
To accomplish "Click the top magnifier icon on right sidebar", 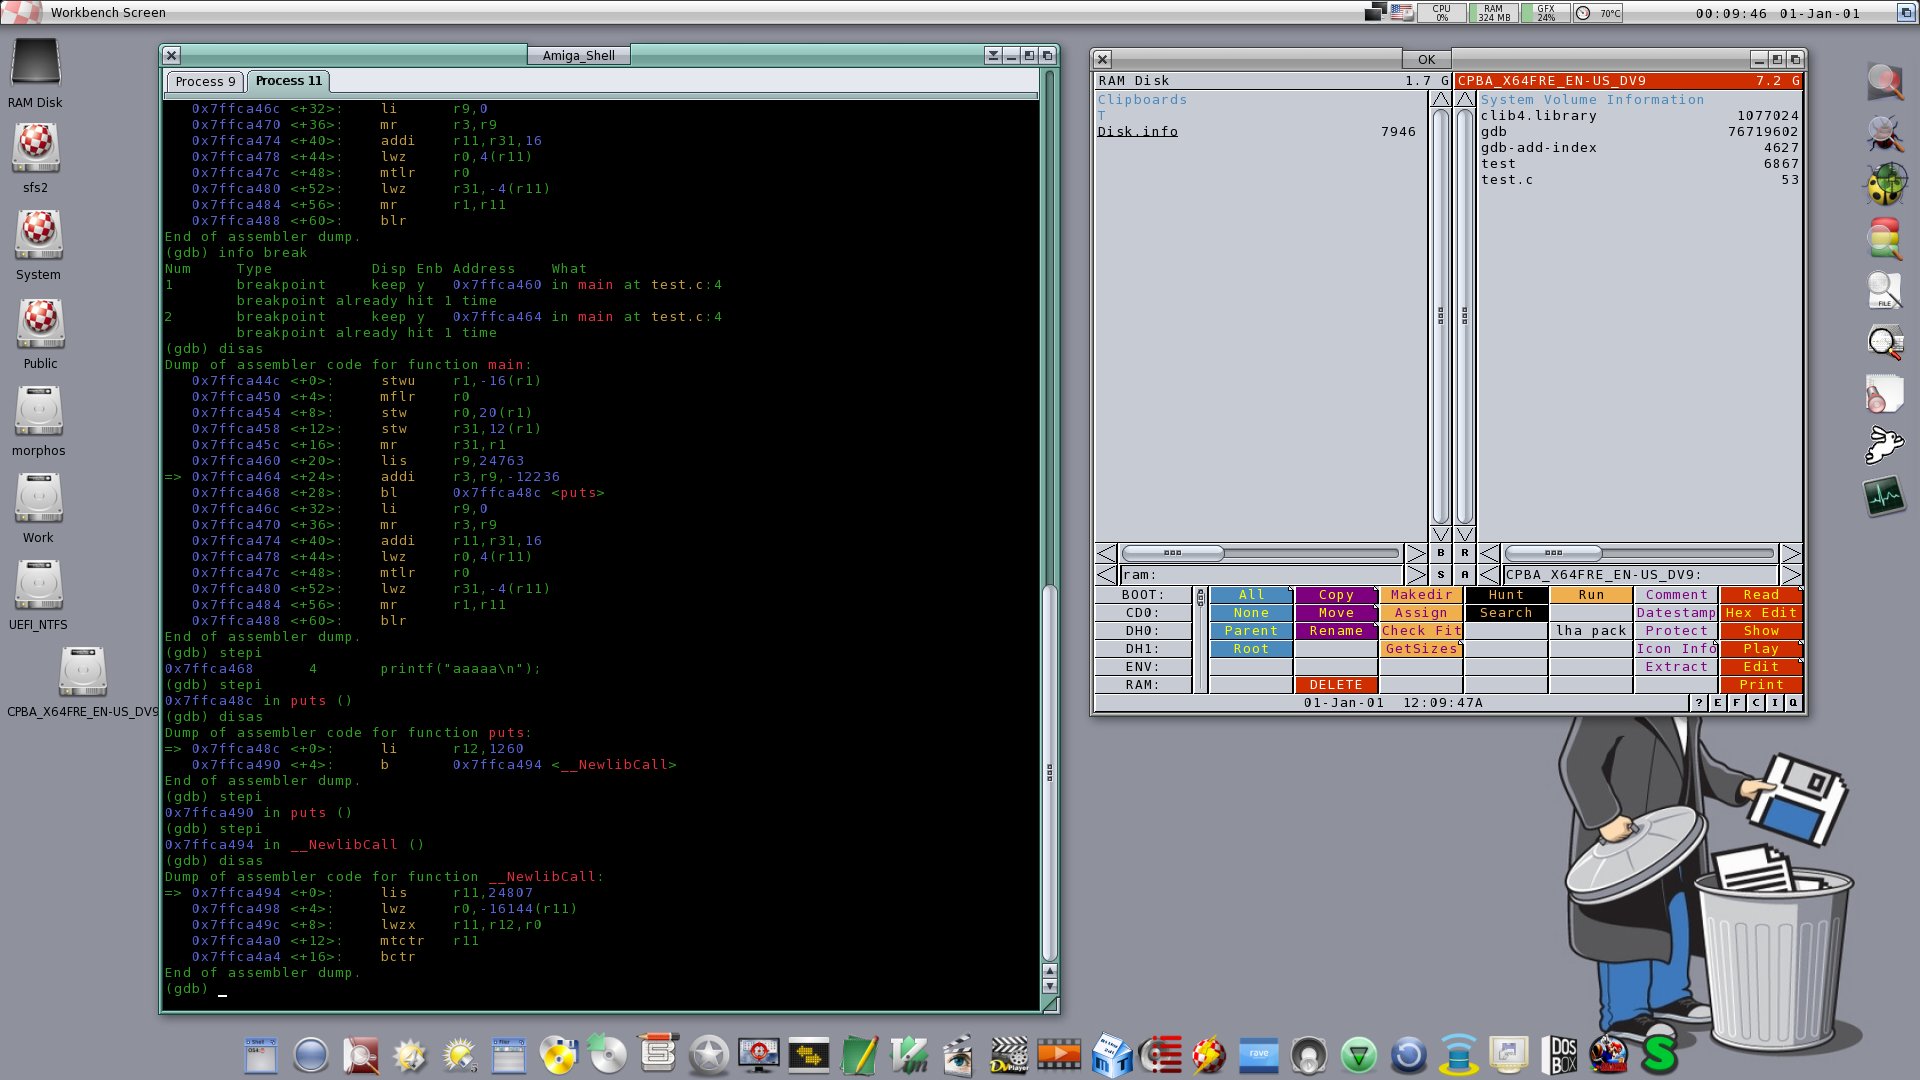I will click(x=1885, y=82).
